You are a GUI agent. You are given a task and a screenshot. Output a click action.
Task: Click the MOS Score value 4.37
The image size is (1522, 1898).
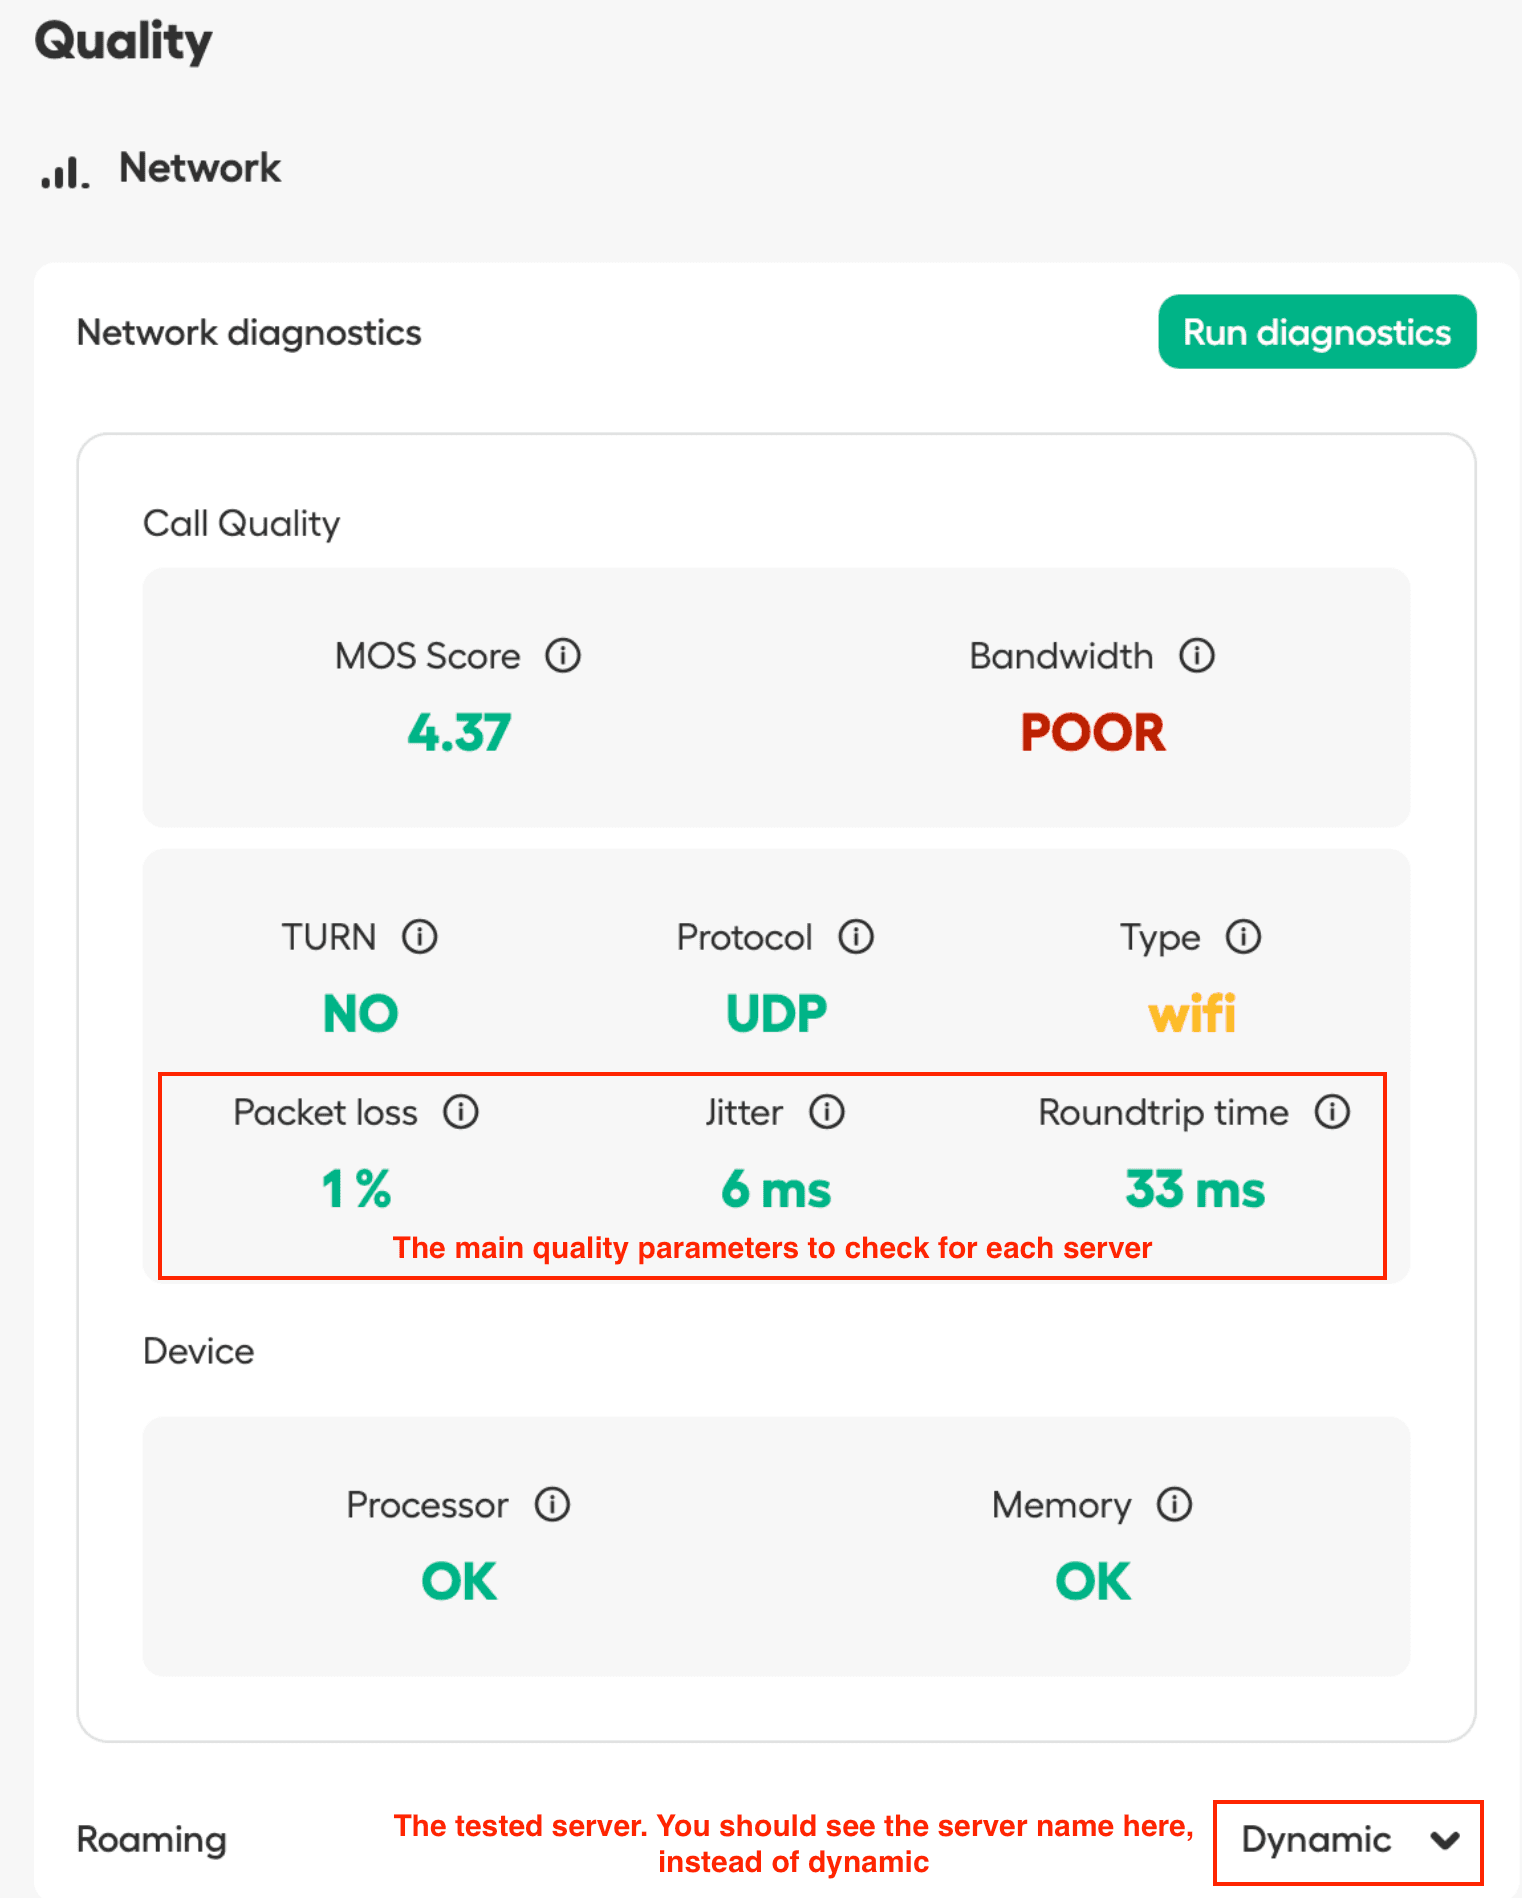(459, 733)
